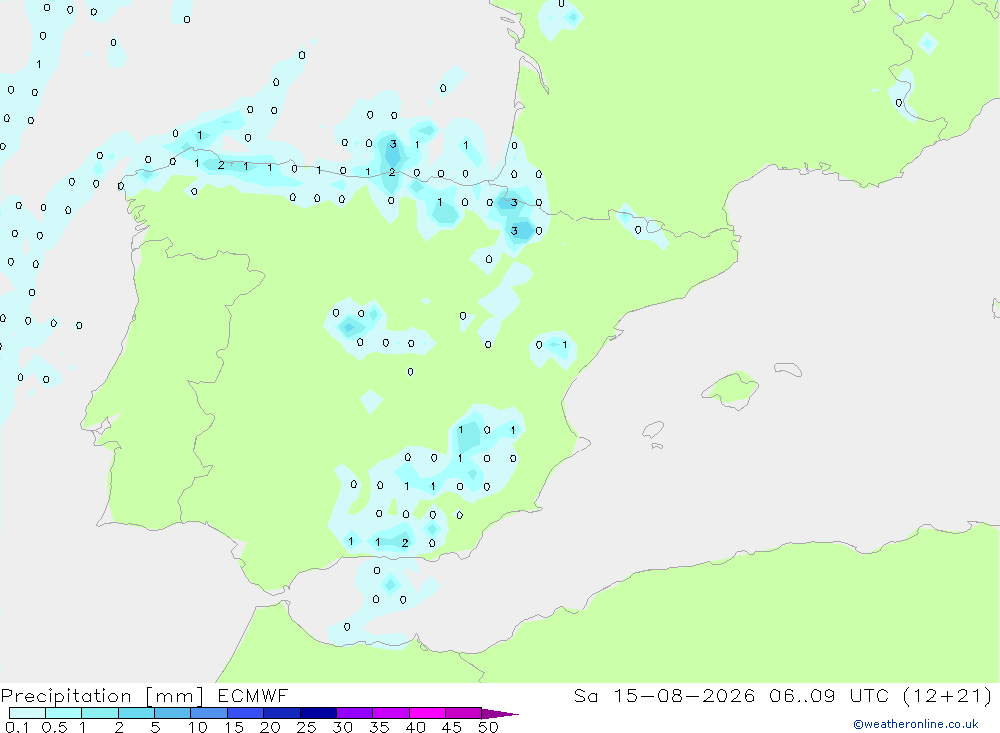Click the legend scale label 0.5
1000x733 pixels.
pyautogui.click(x=54, y=727)
